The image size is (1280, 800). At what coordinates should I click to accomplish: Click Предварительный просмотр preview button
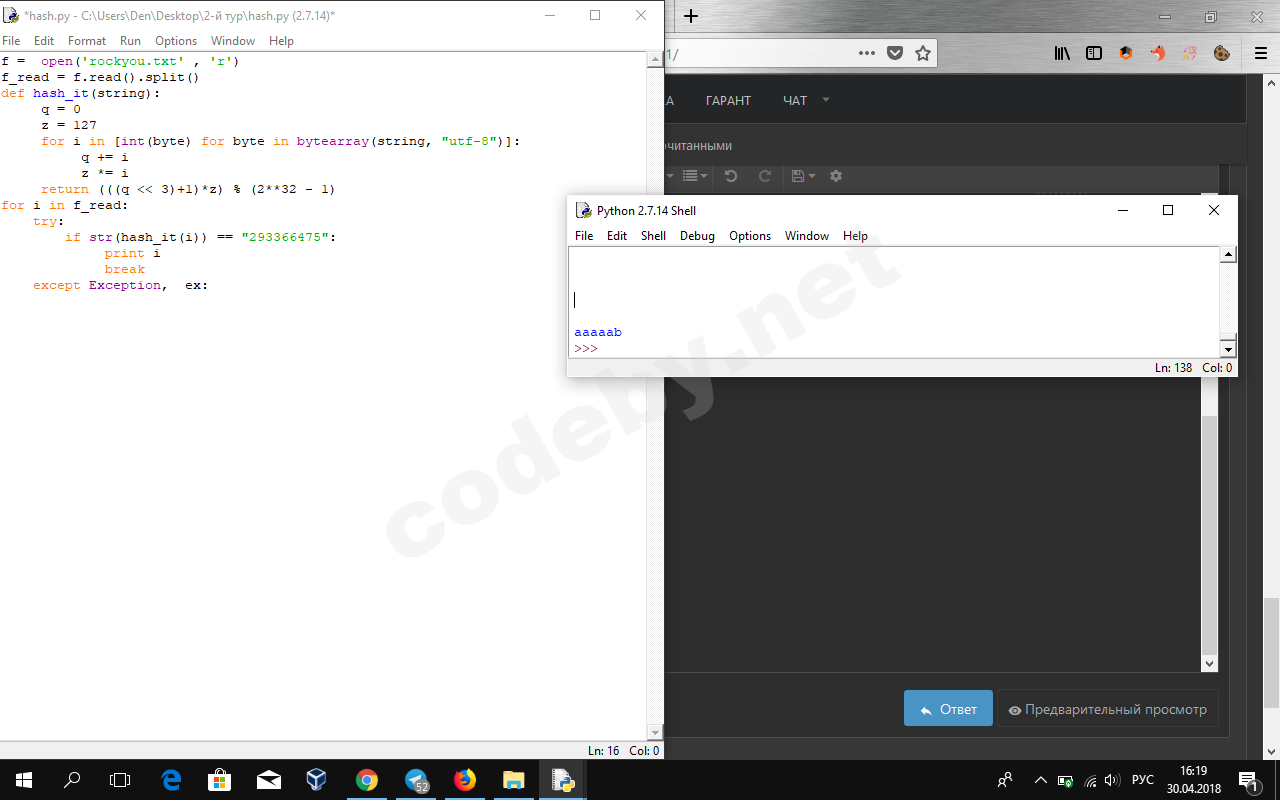[x=1108, y=709]
